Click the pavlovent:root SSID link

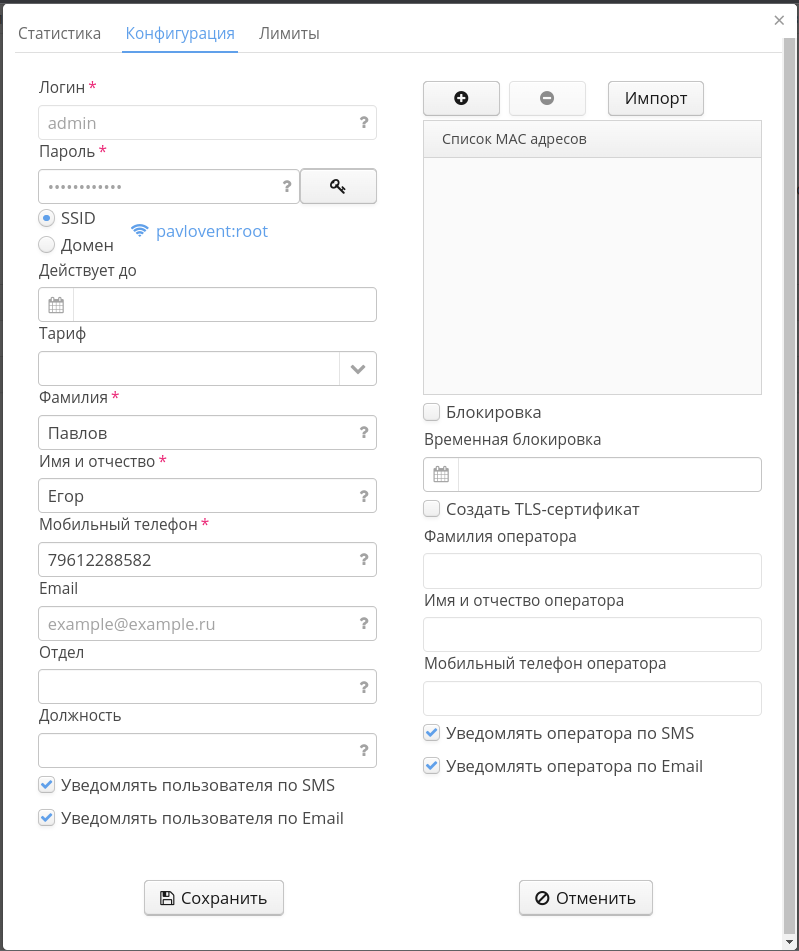(211, 231)
